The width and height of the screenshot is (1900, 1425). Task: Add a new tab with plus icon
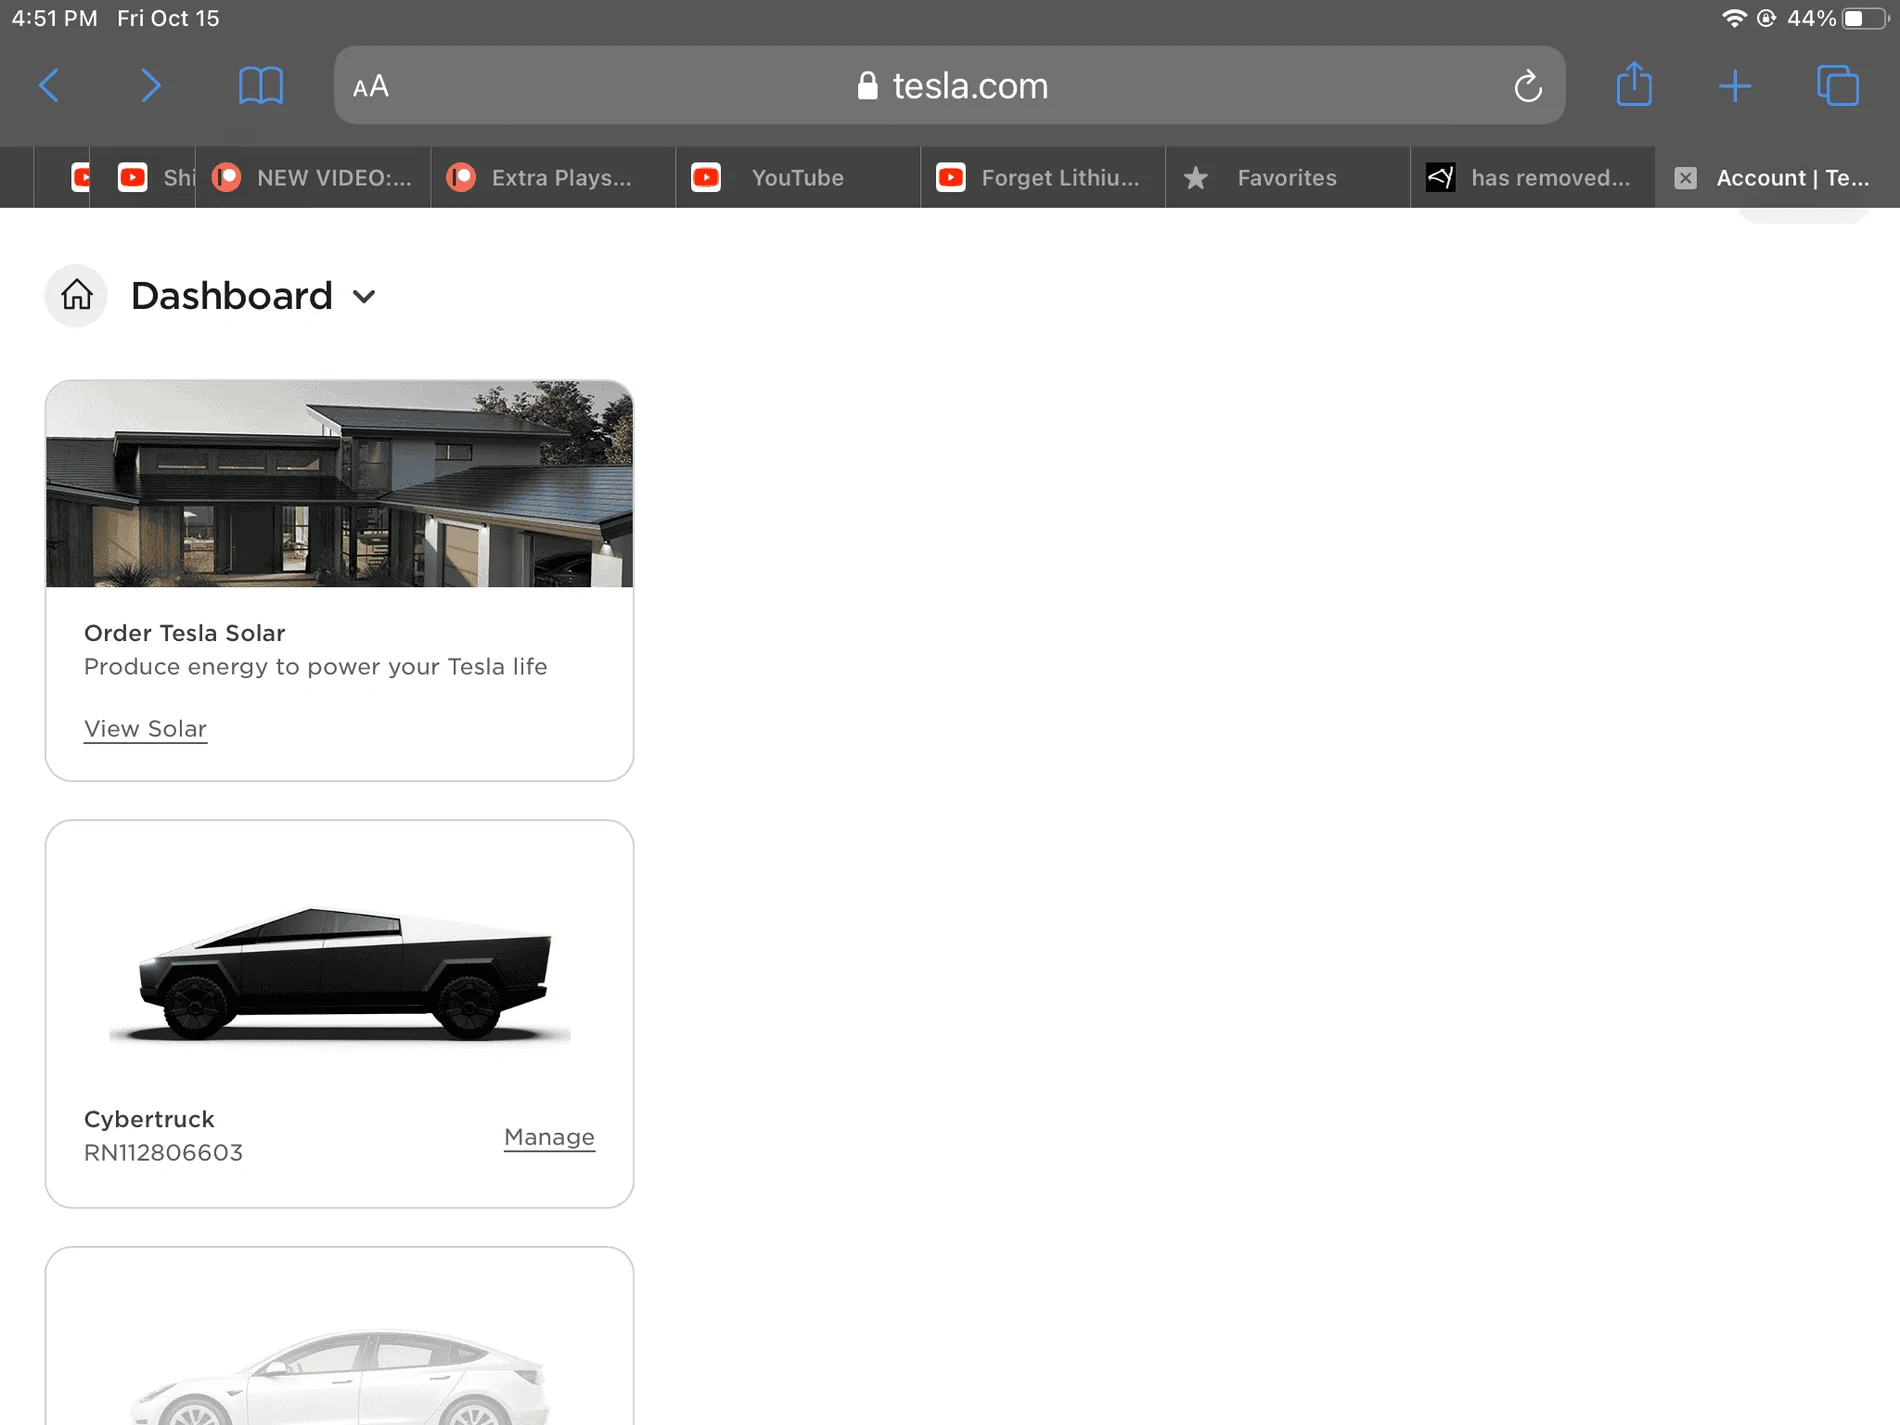point(1735,86)
